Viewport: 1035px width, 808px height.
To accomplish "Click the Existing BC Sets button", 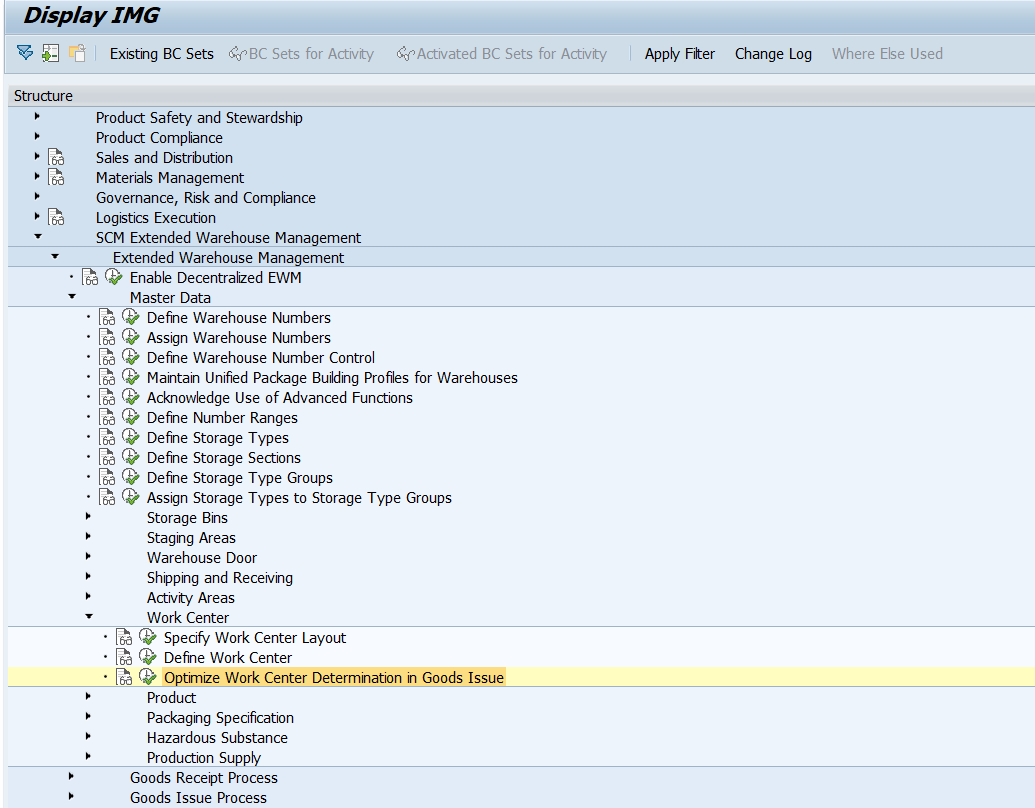I will point(162,53).
